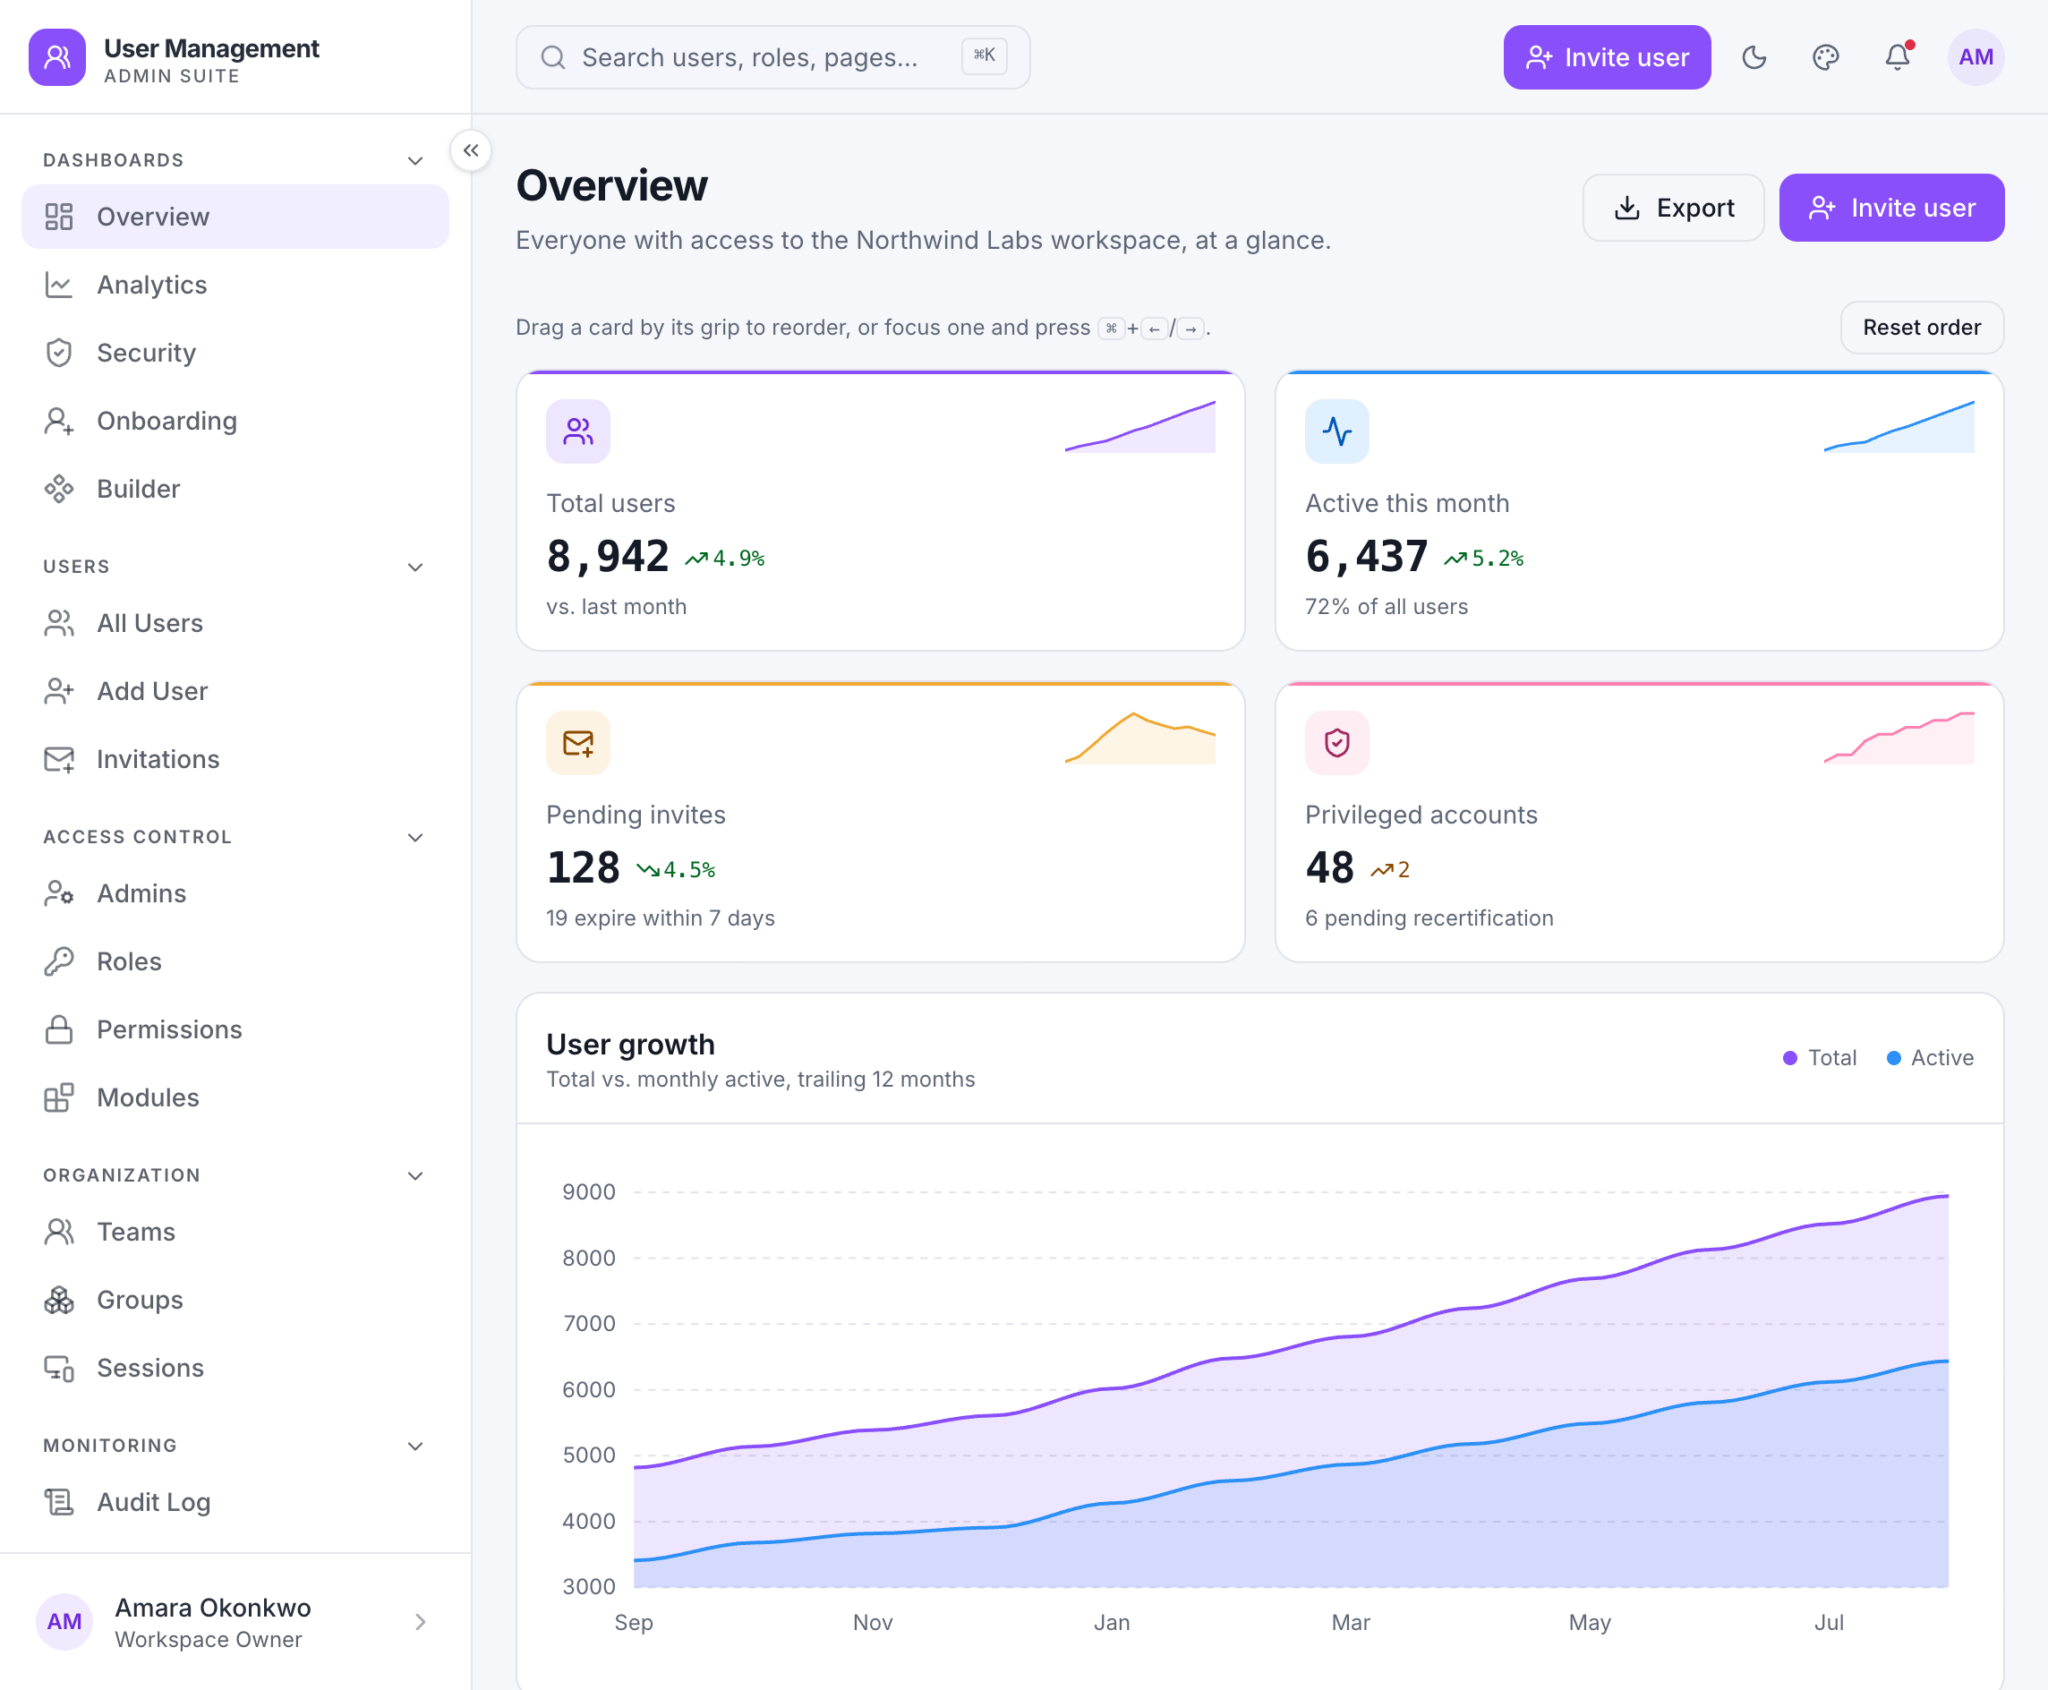
Task: Toggle the Total series legend
Action: pos(1820,1057)
